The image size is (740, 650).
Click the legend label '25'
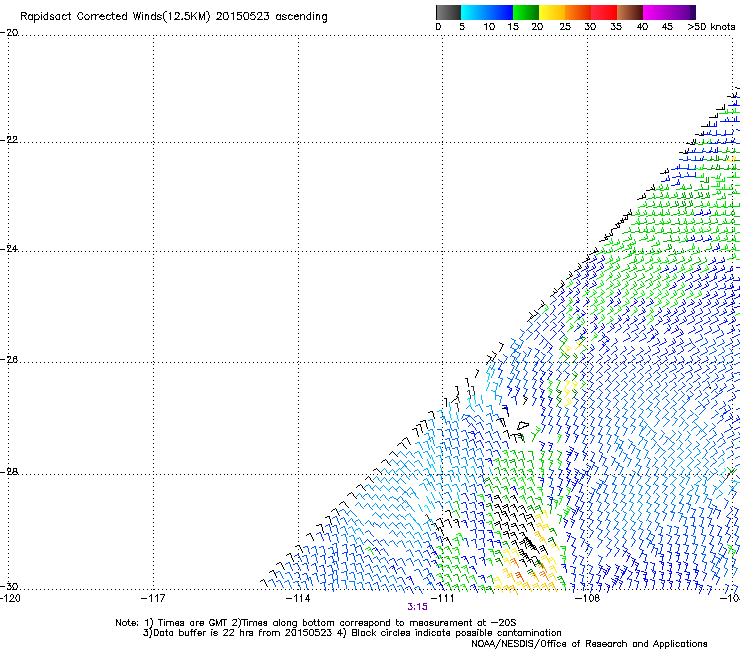point(565,27)
